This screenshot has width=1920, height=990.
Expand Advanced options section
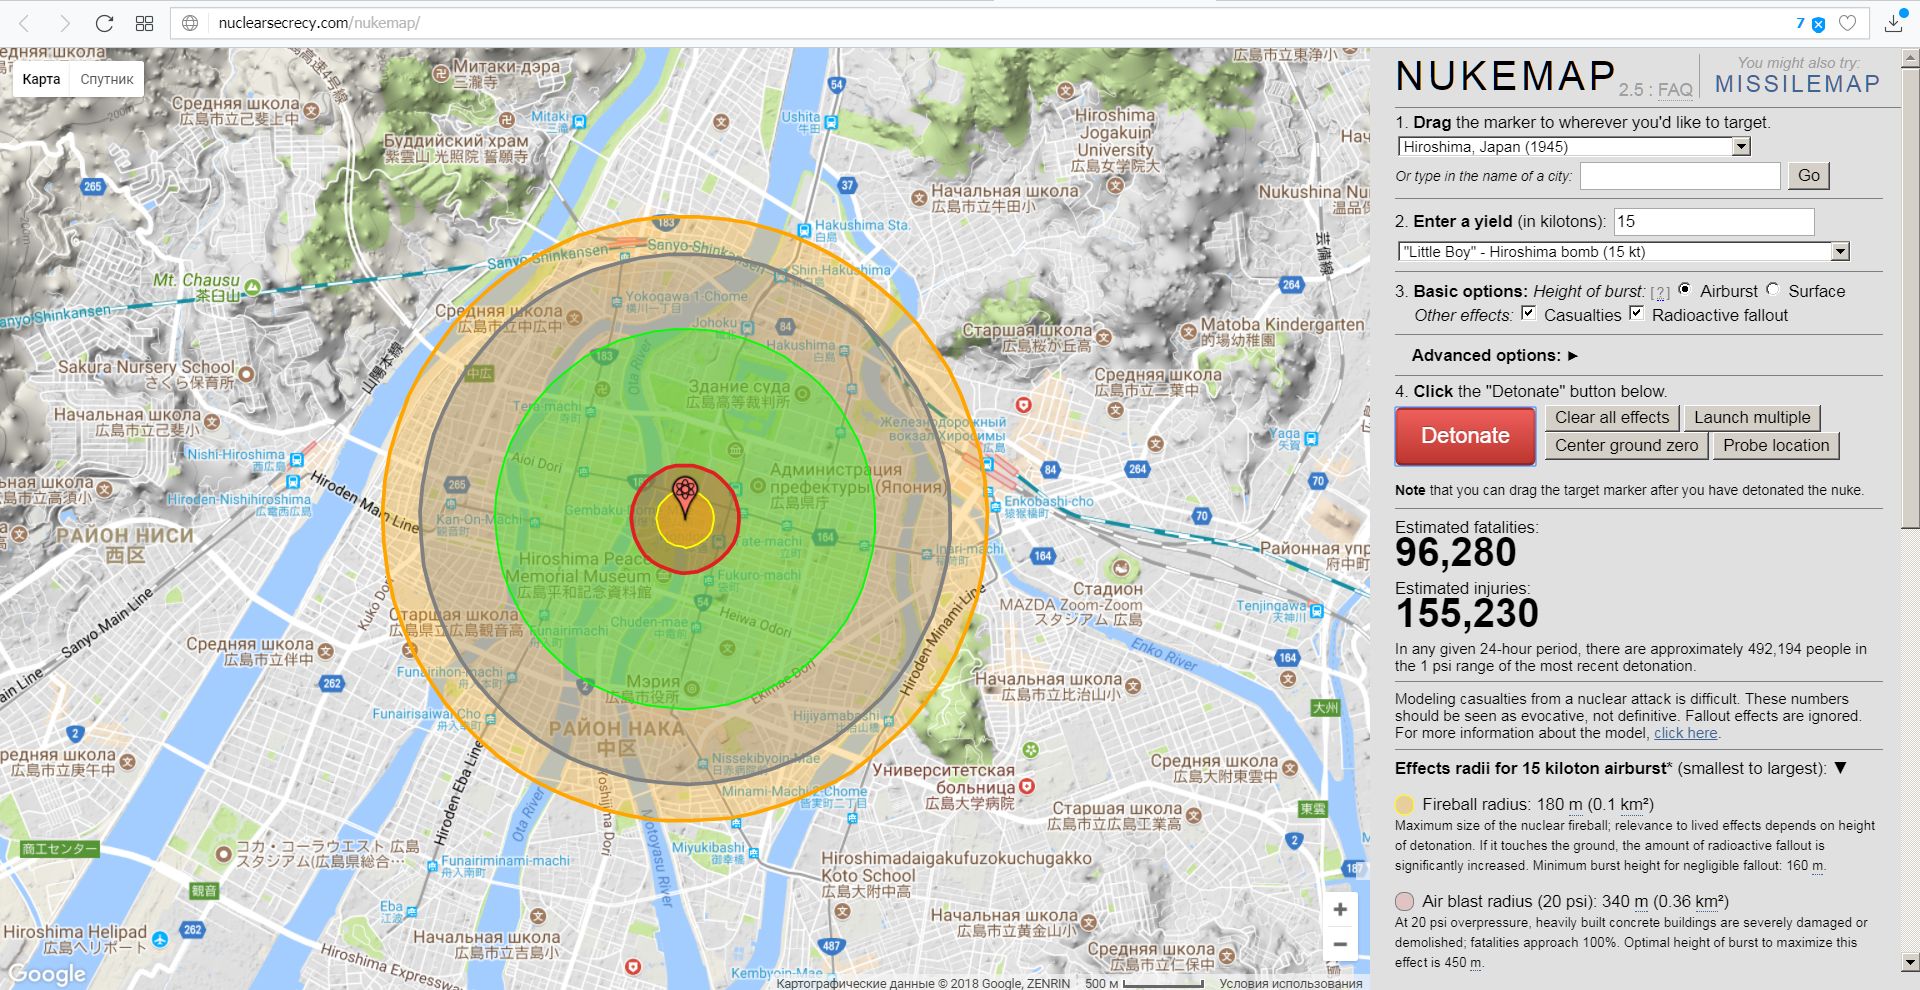tap(1494, 355)
